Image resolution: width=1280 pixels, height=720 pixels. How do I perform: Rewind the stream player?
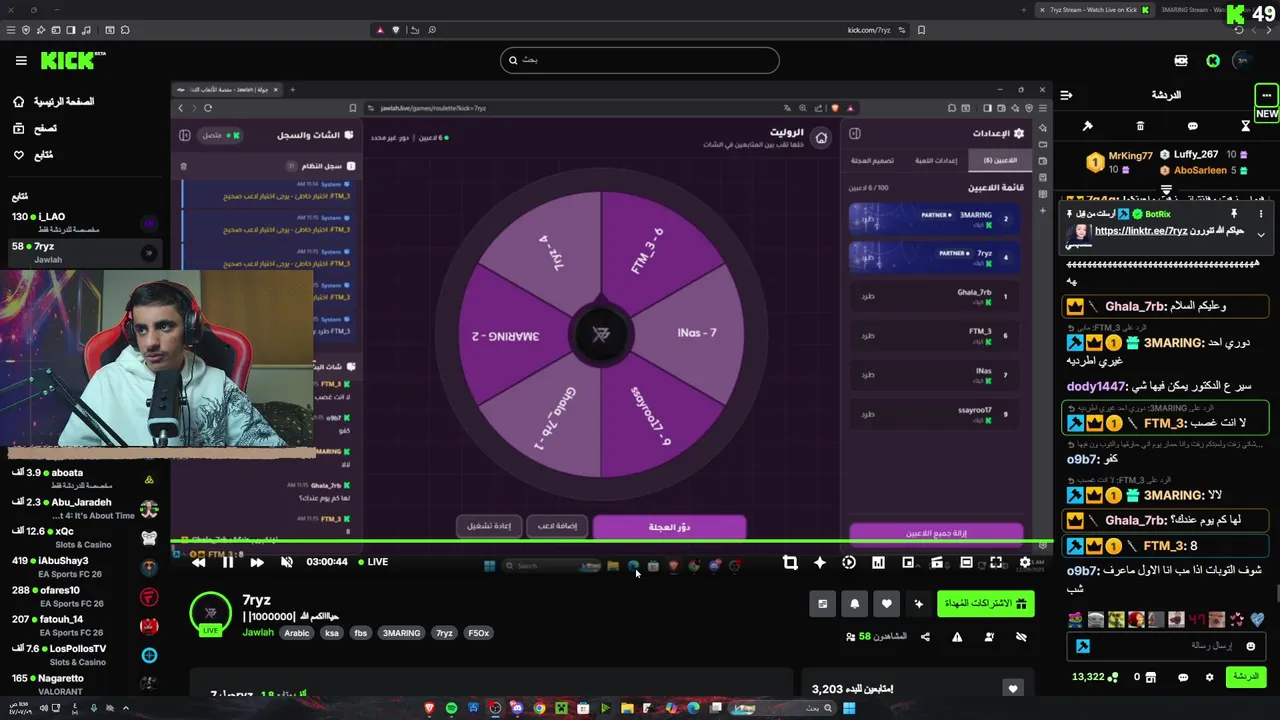198,562
